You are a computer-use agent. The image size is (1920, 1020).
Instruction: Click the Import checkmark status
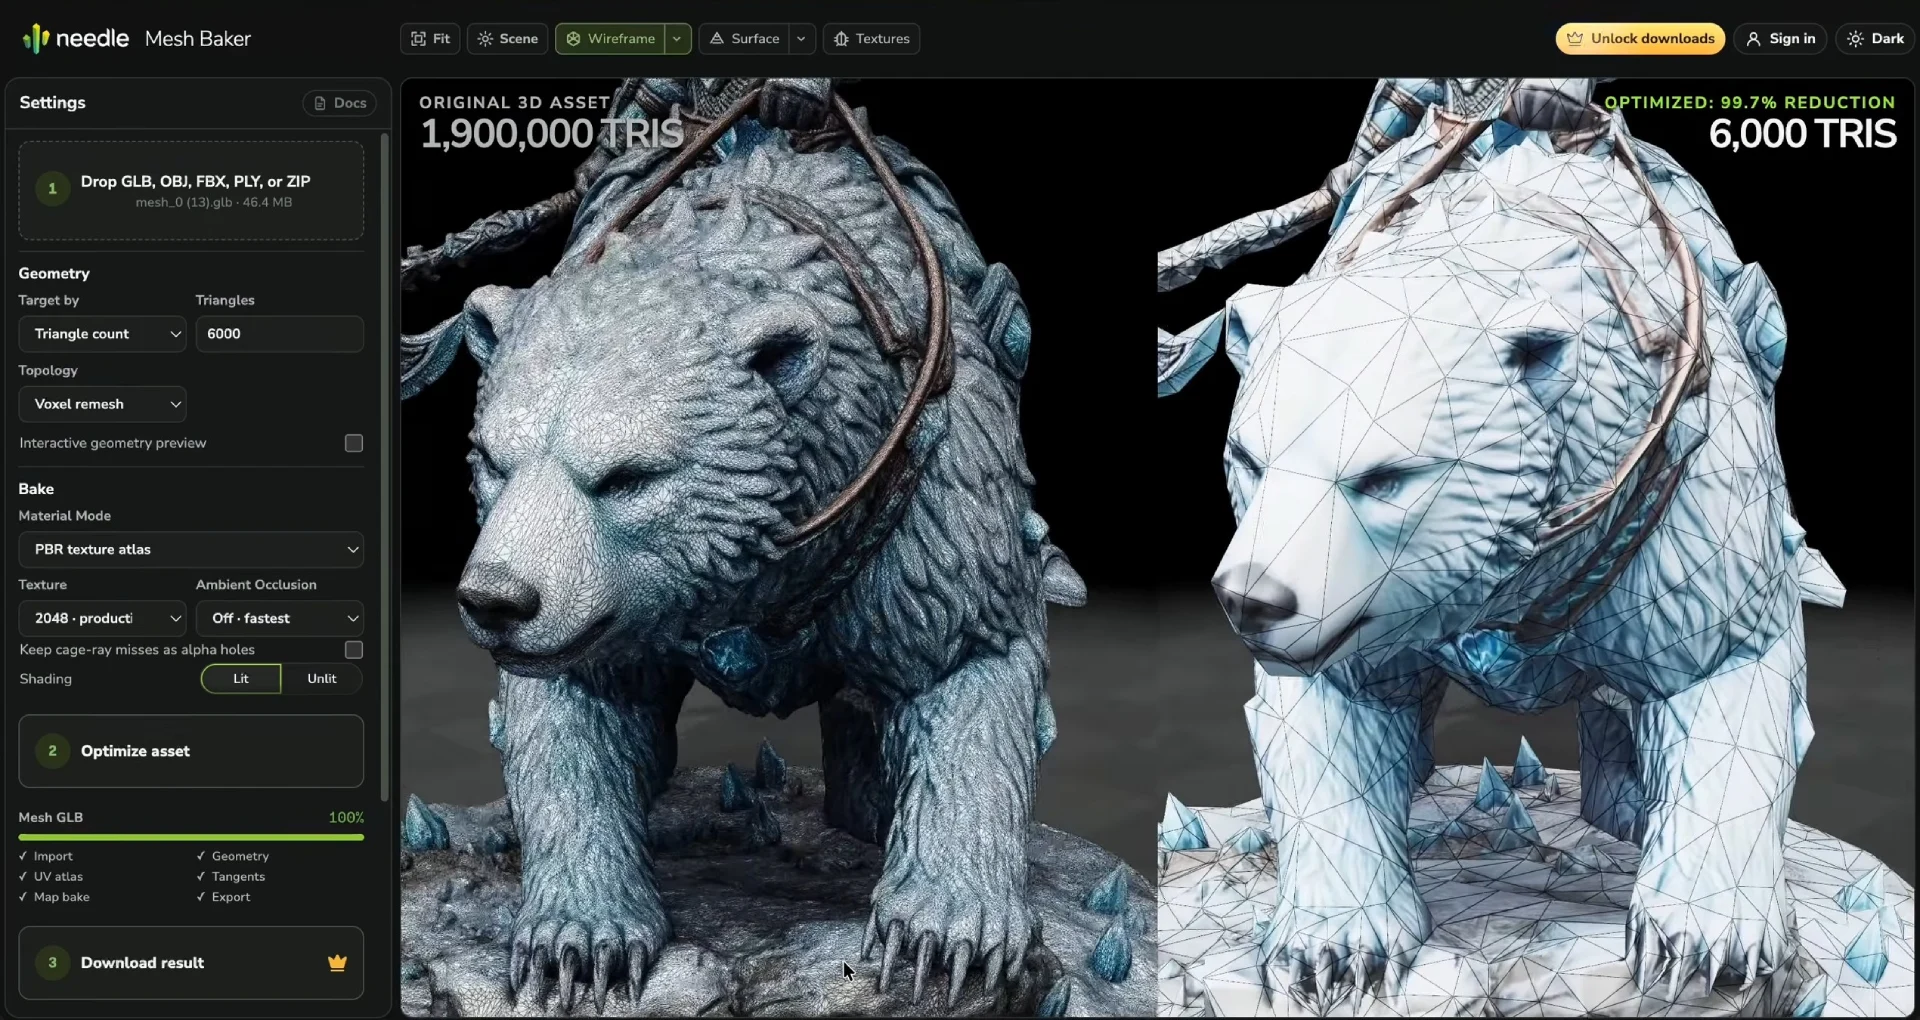46,856
